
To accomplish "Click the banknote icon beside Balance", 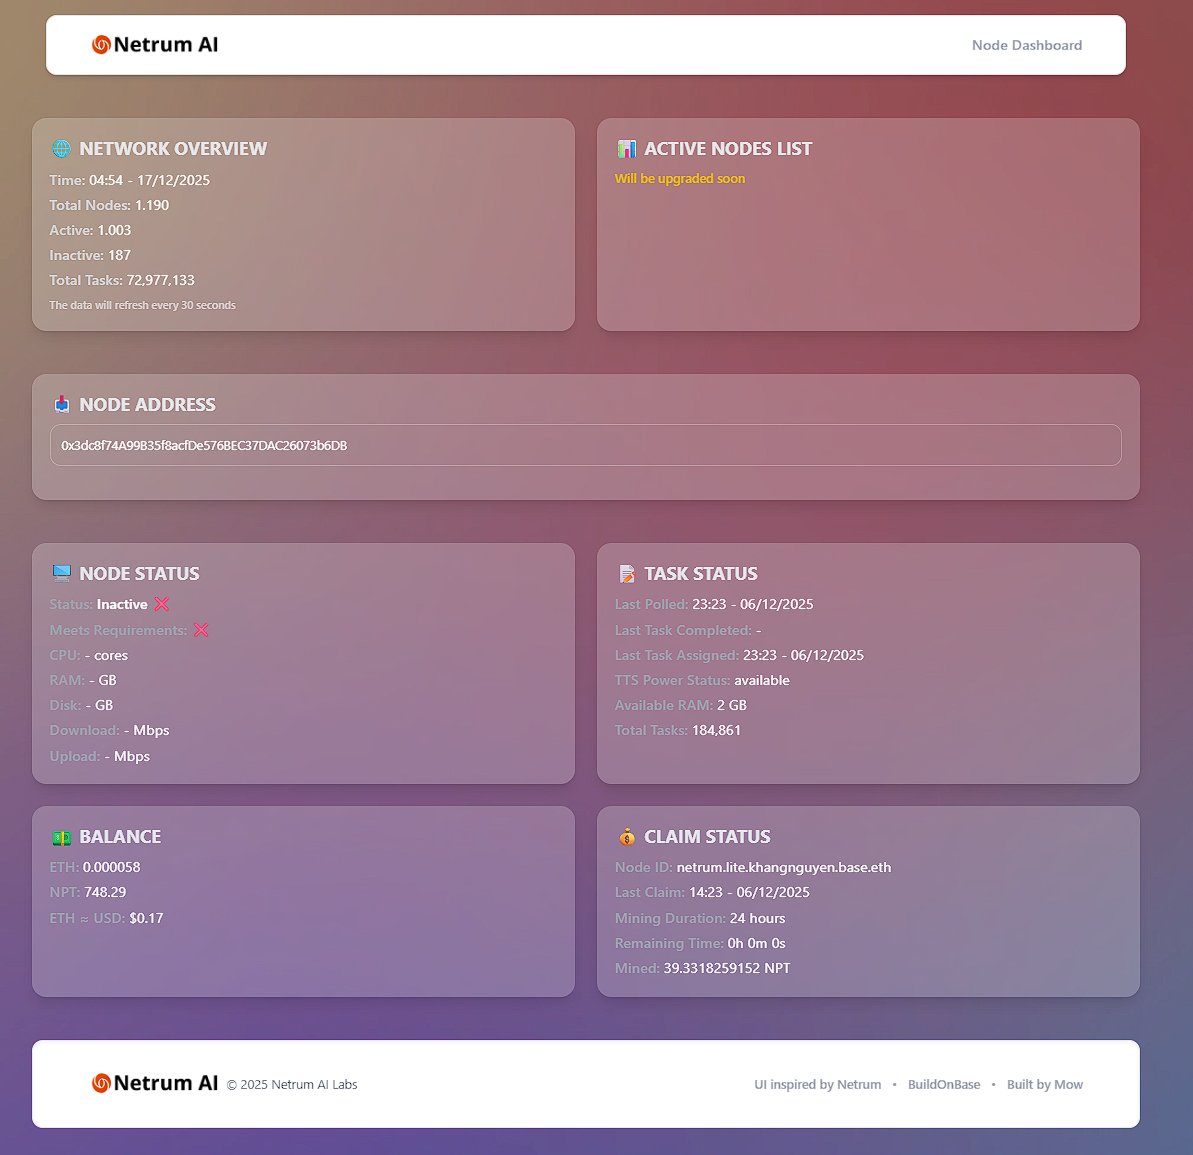I will [x=62, y=836].
